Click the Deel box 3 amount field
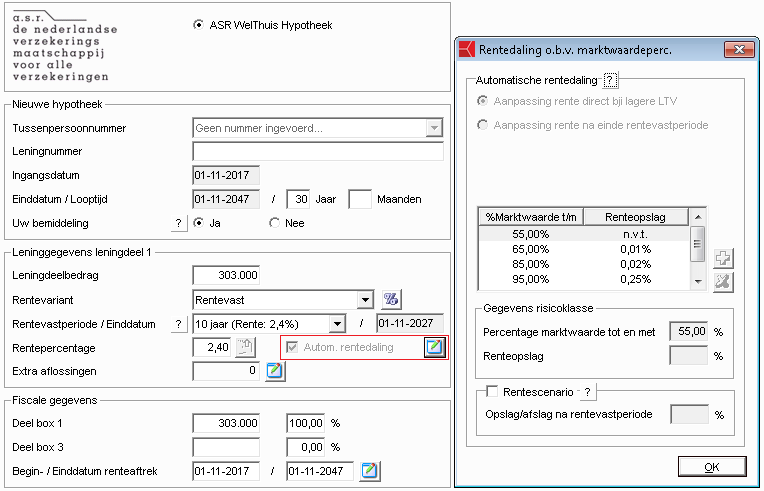The width and height of the screenshot is (764, 491). point(226,447)
